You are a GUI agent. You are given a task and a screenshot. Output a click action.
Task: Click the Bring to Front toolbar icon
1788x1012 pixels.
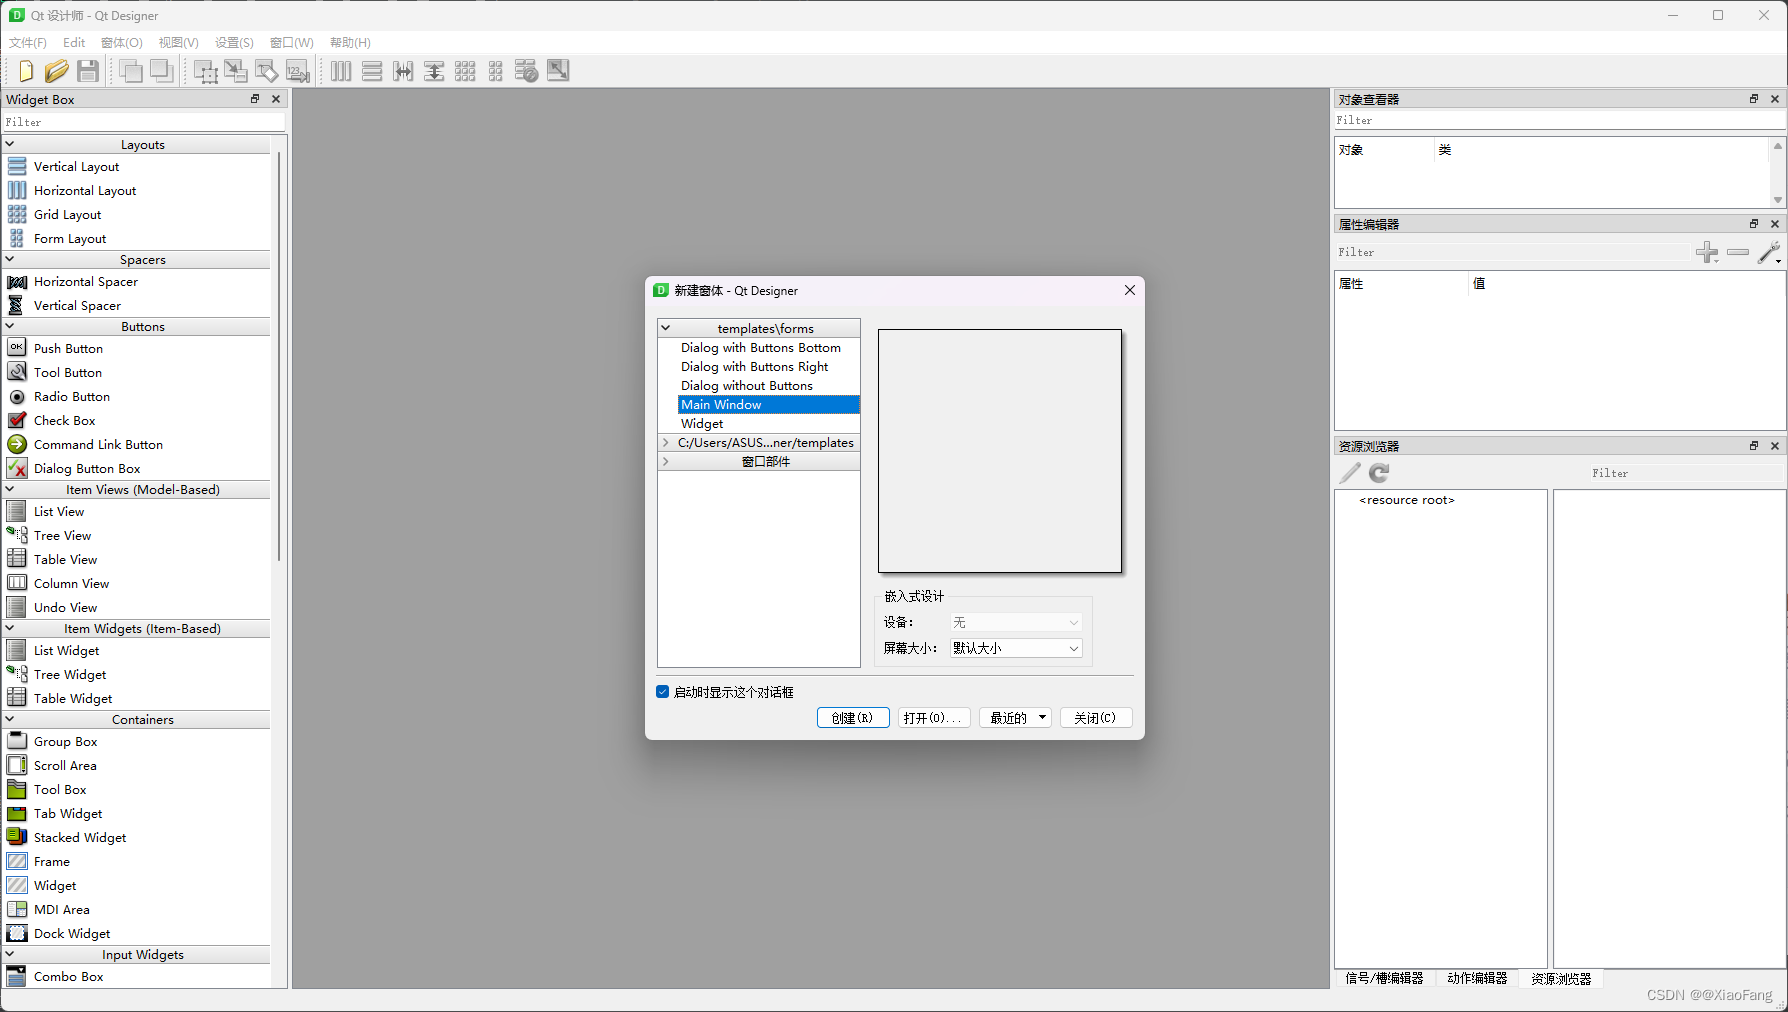click(130, 71)
